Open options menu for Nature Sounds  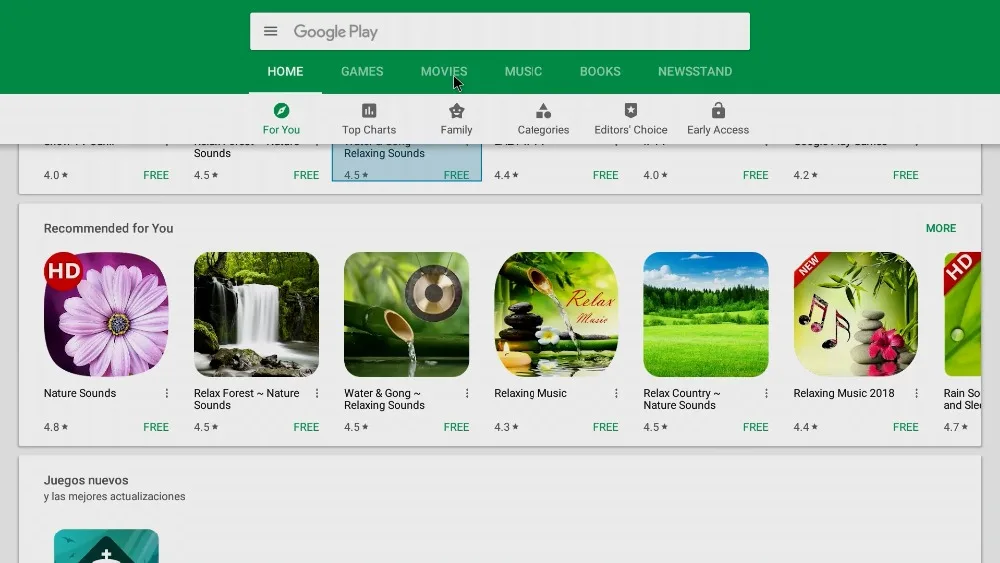click(167, 393)
